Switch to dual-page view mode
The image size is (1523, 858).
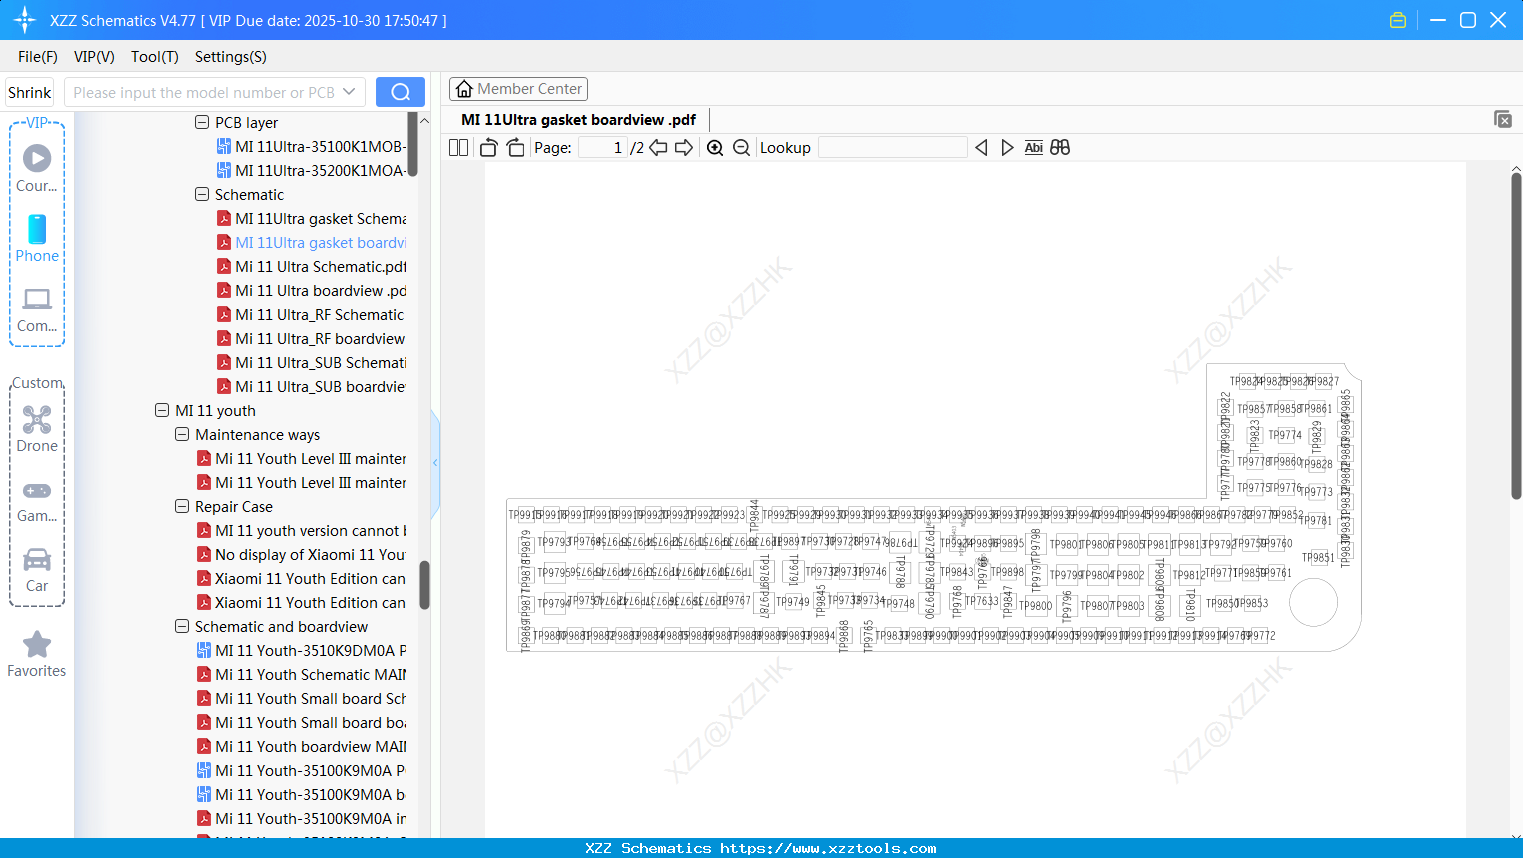pyautogui.click(x=458, y=146)
